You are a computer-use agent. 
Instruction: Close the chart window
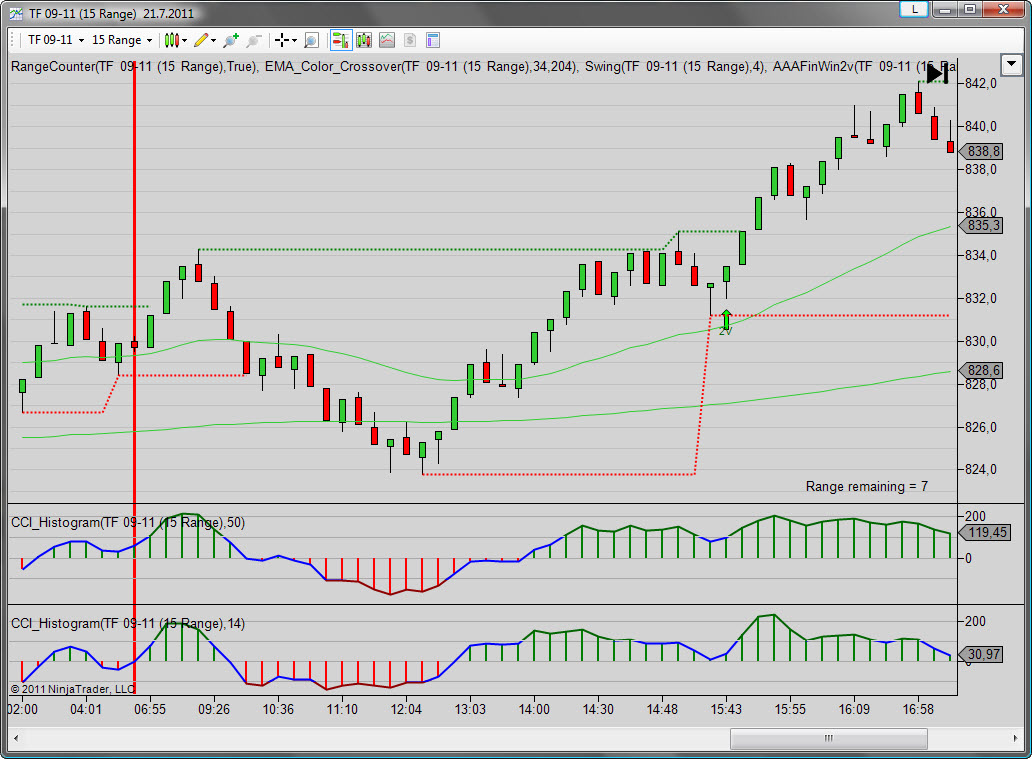click(x=1003, y=9)
